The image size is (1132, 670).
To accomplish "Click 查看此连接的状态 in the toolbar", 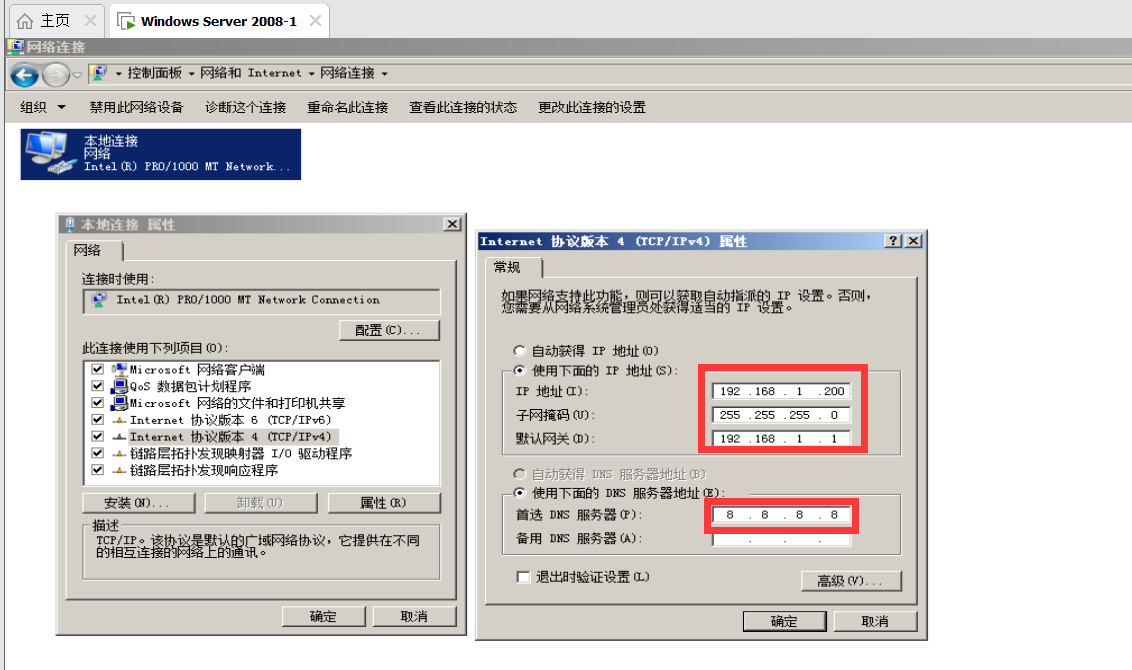I will tap(463, 107).
